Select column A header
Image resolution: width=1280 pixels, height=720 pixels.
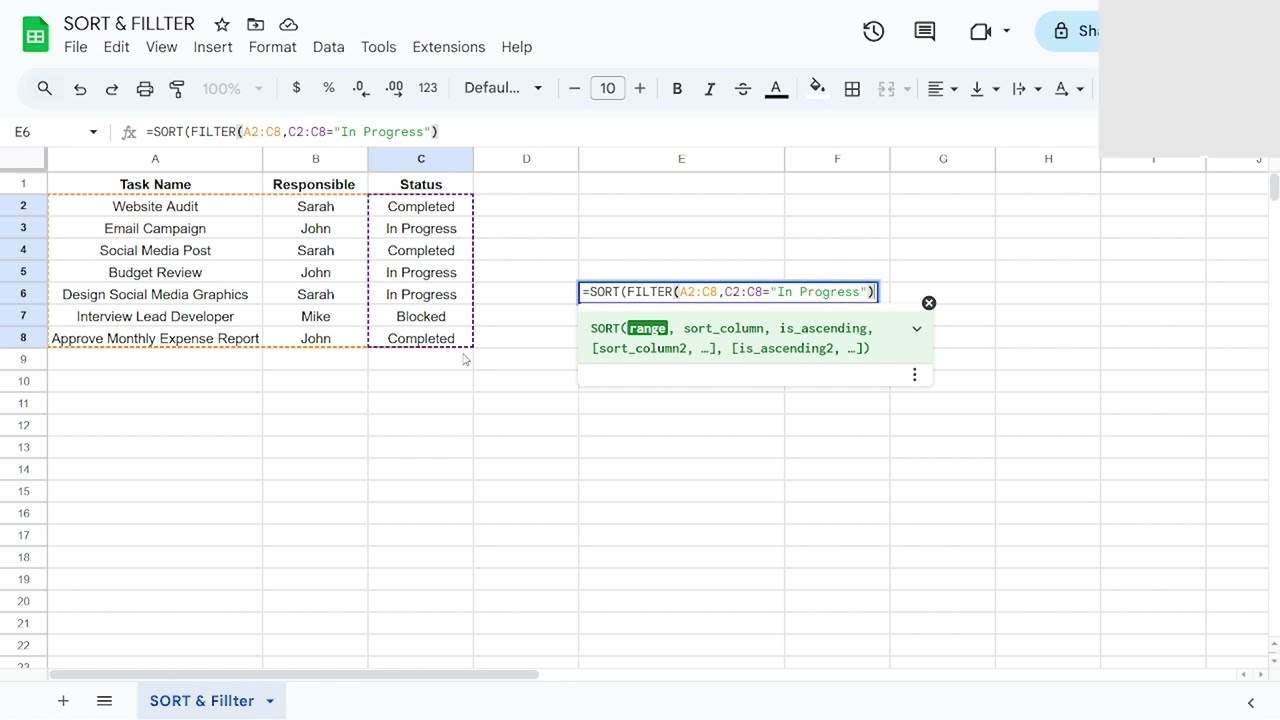pyautogui.click(x=155, y=159)
